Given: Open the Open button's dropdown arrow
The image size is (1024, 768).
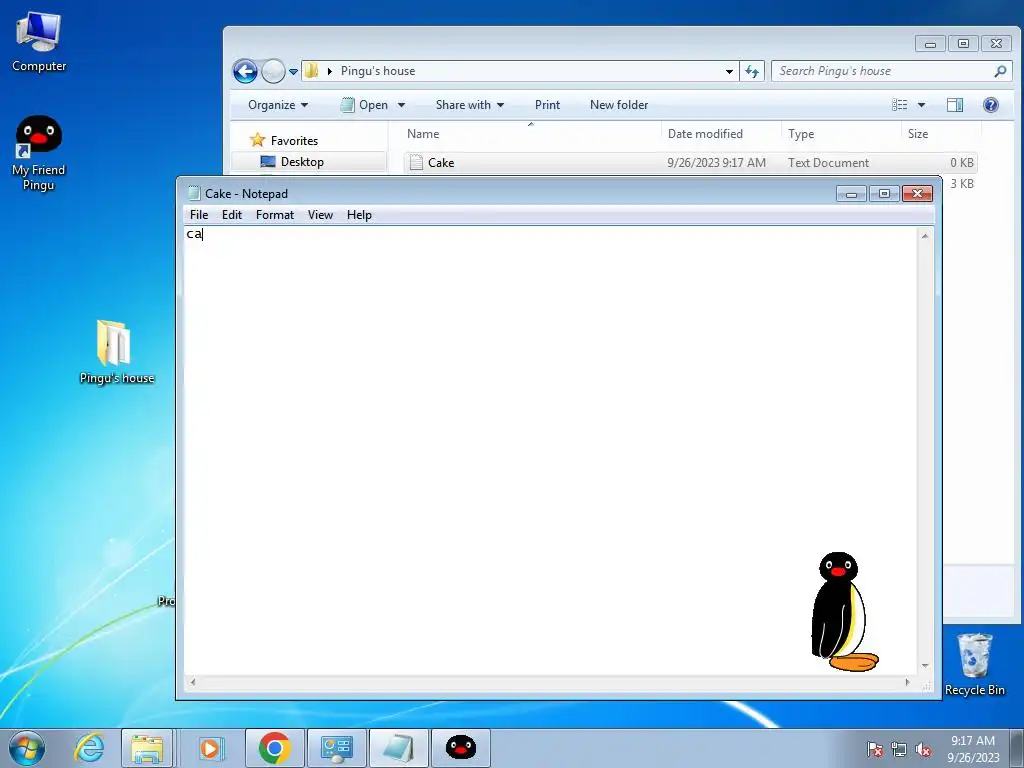Looking at the screenshot, I should click(401, 104).
